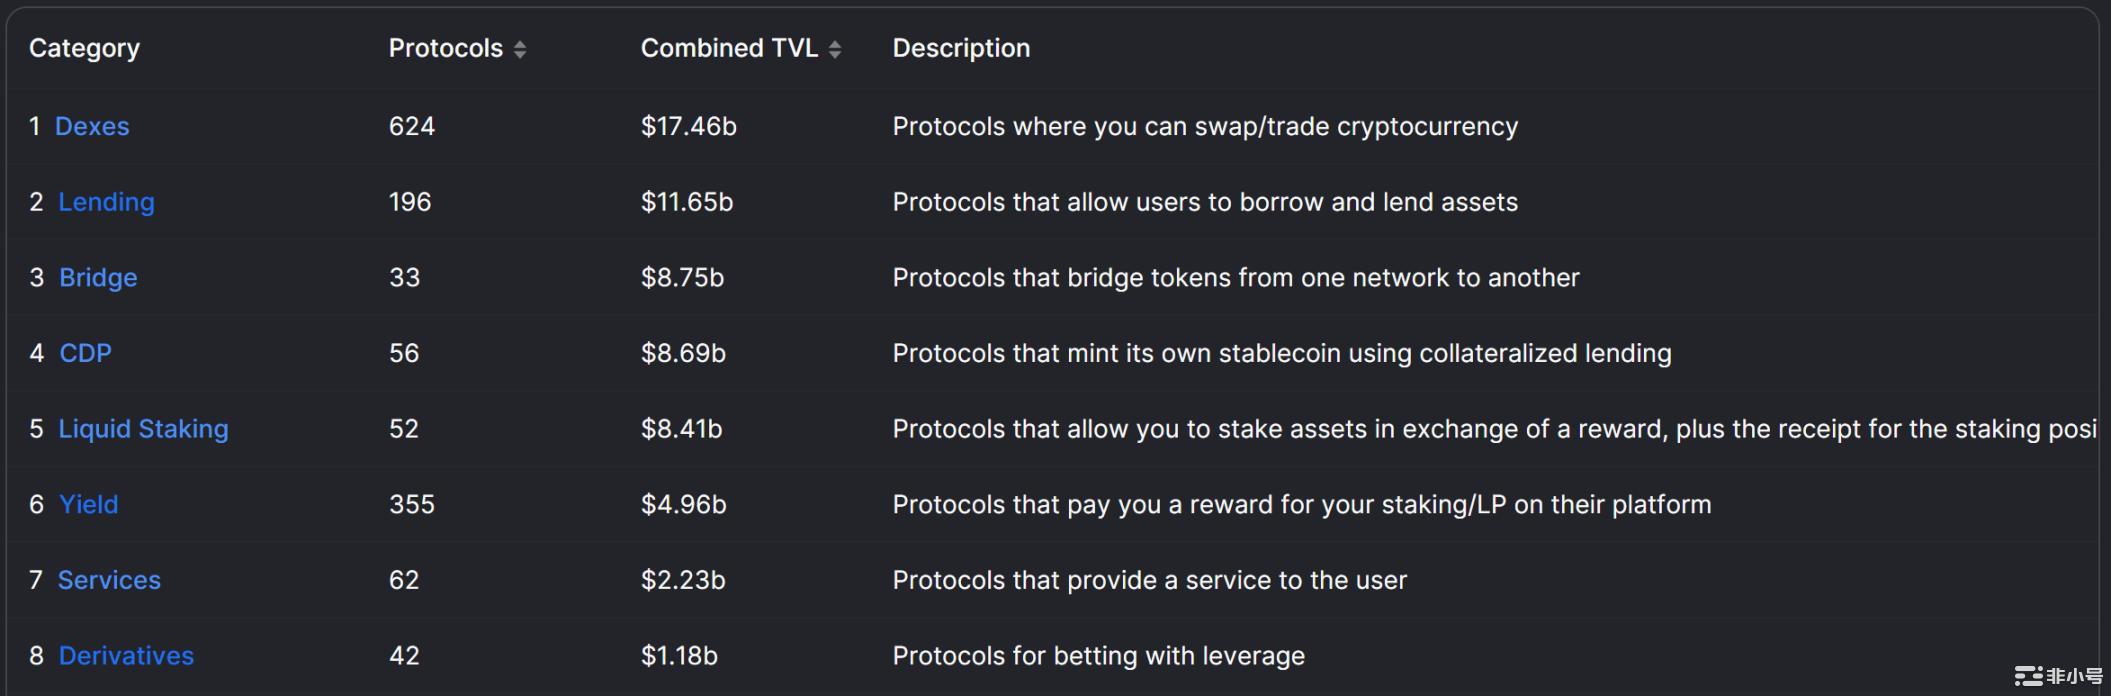
Task: Click the Protocols column header label
Action: coord(445,48)
